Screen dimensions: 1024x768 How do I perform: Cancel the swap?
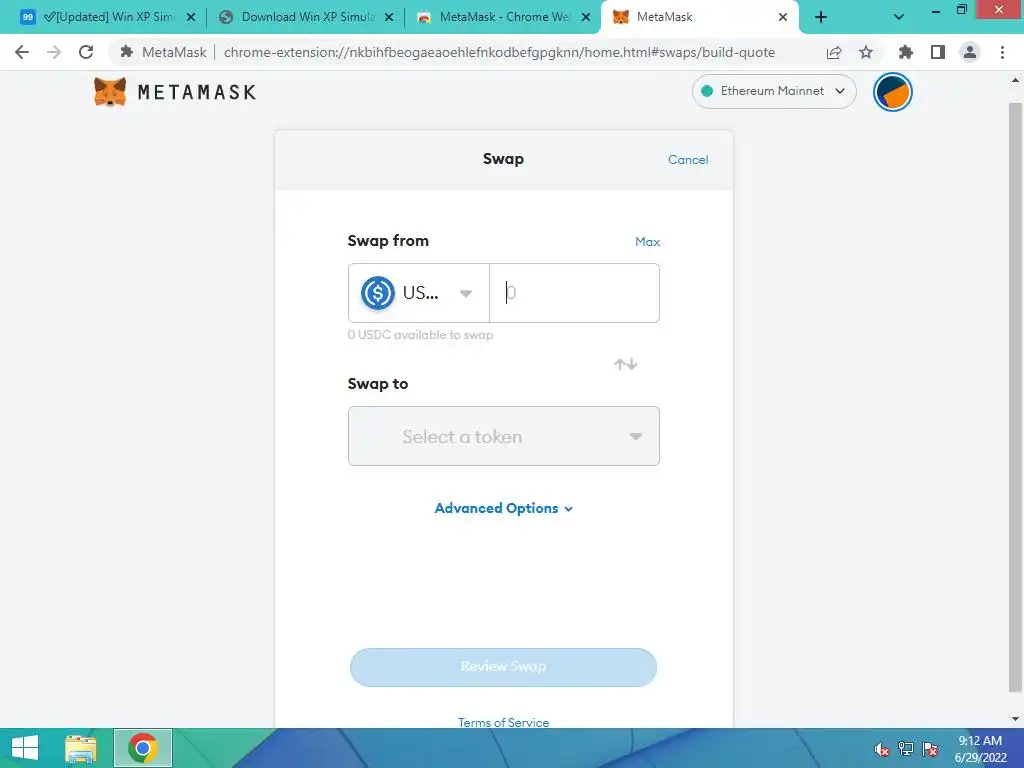point(688,159)
